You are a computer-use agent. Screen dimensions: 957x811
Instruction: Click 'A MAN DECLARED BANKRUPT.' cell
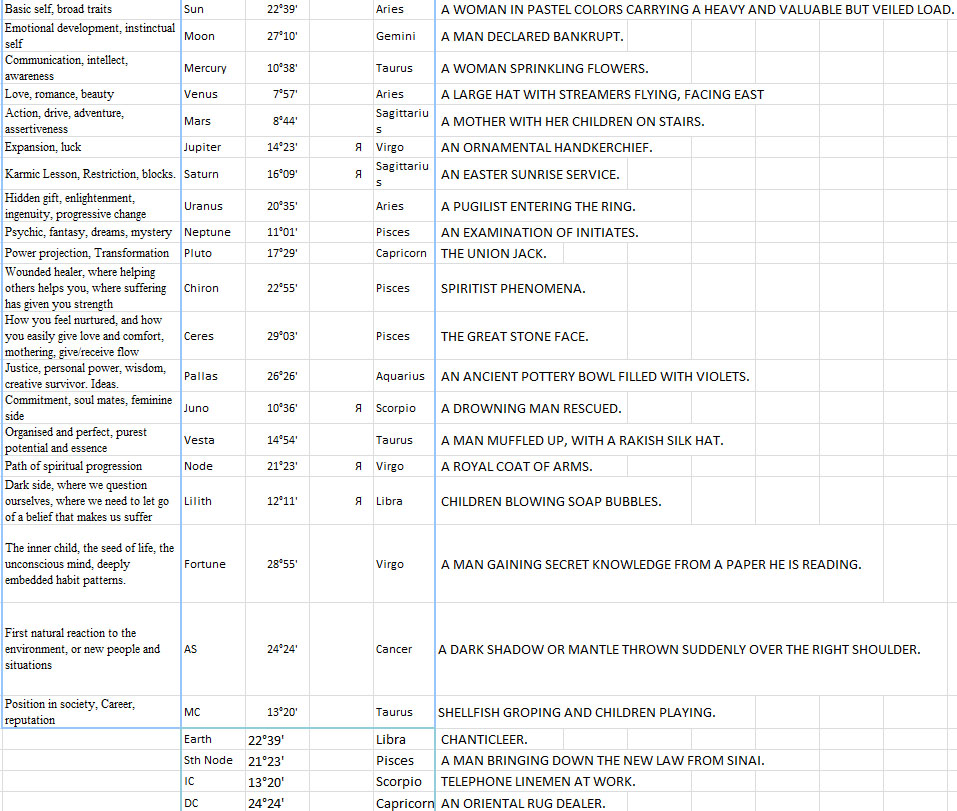tap(532, 37)
